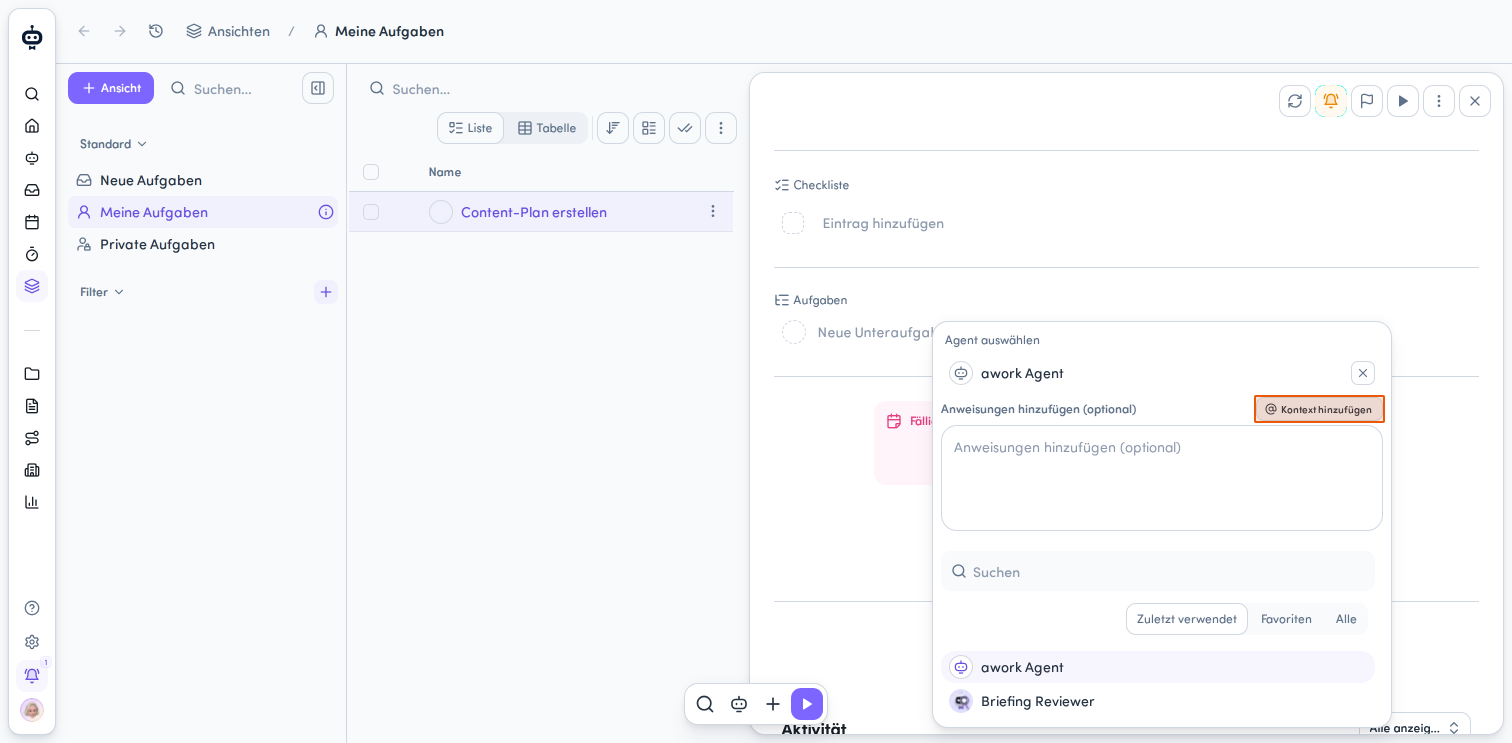Open row menu for Content-Plan erstellen
Viewport: 1512px width, 743px height.
click(713, 212)
